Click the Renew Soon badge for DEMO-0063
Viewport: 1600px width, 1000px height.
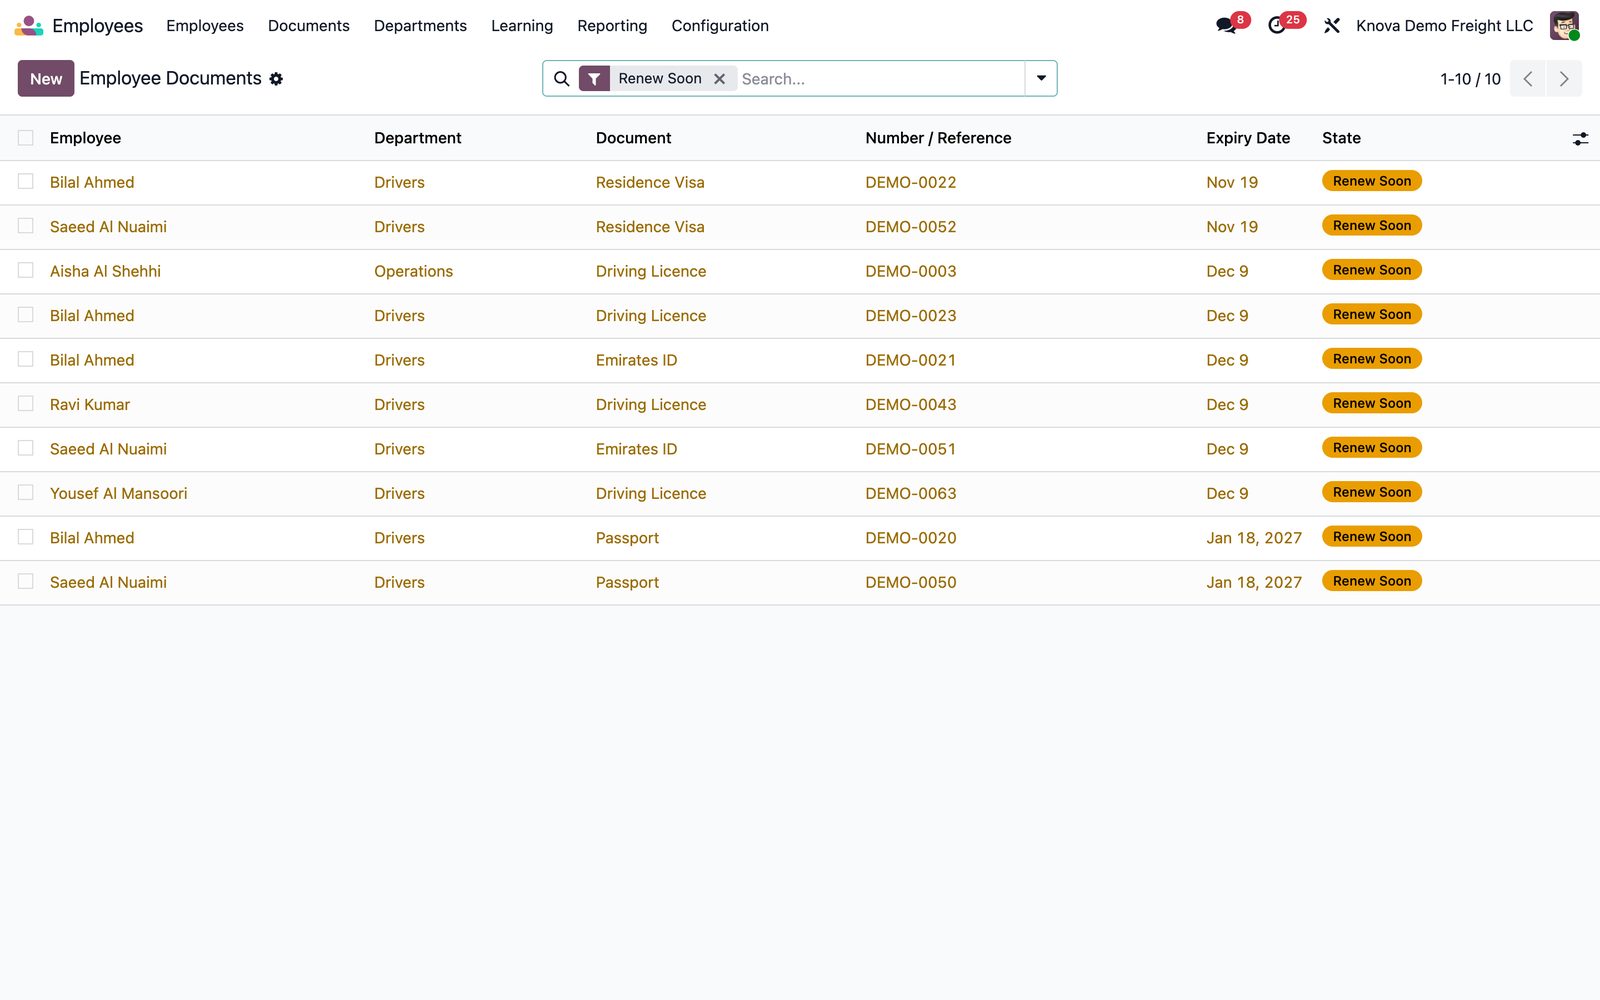click(1372, 492)
